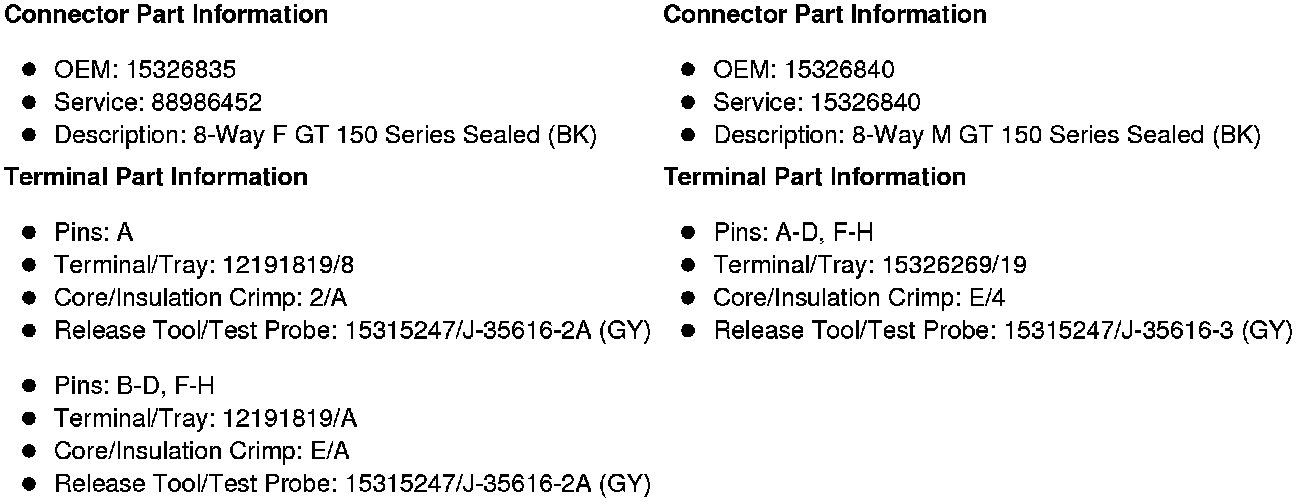Select Terminal/Tray: 15326269/19 text
Screen dimensions: 1312x502
(870, 265)
